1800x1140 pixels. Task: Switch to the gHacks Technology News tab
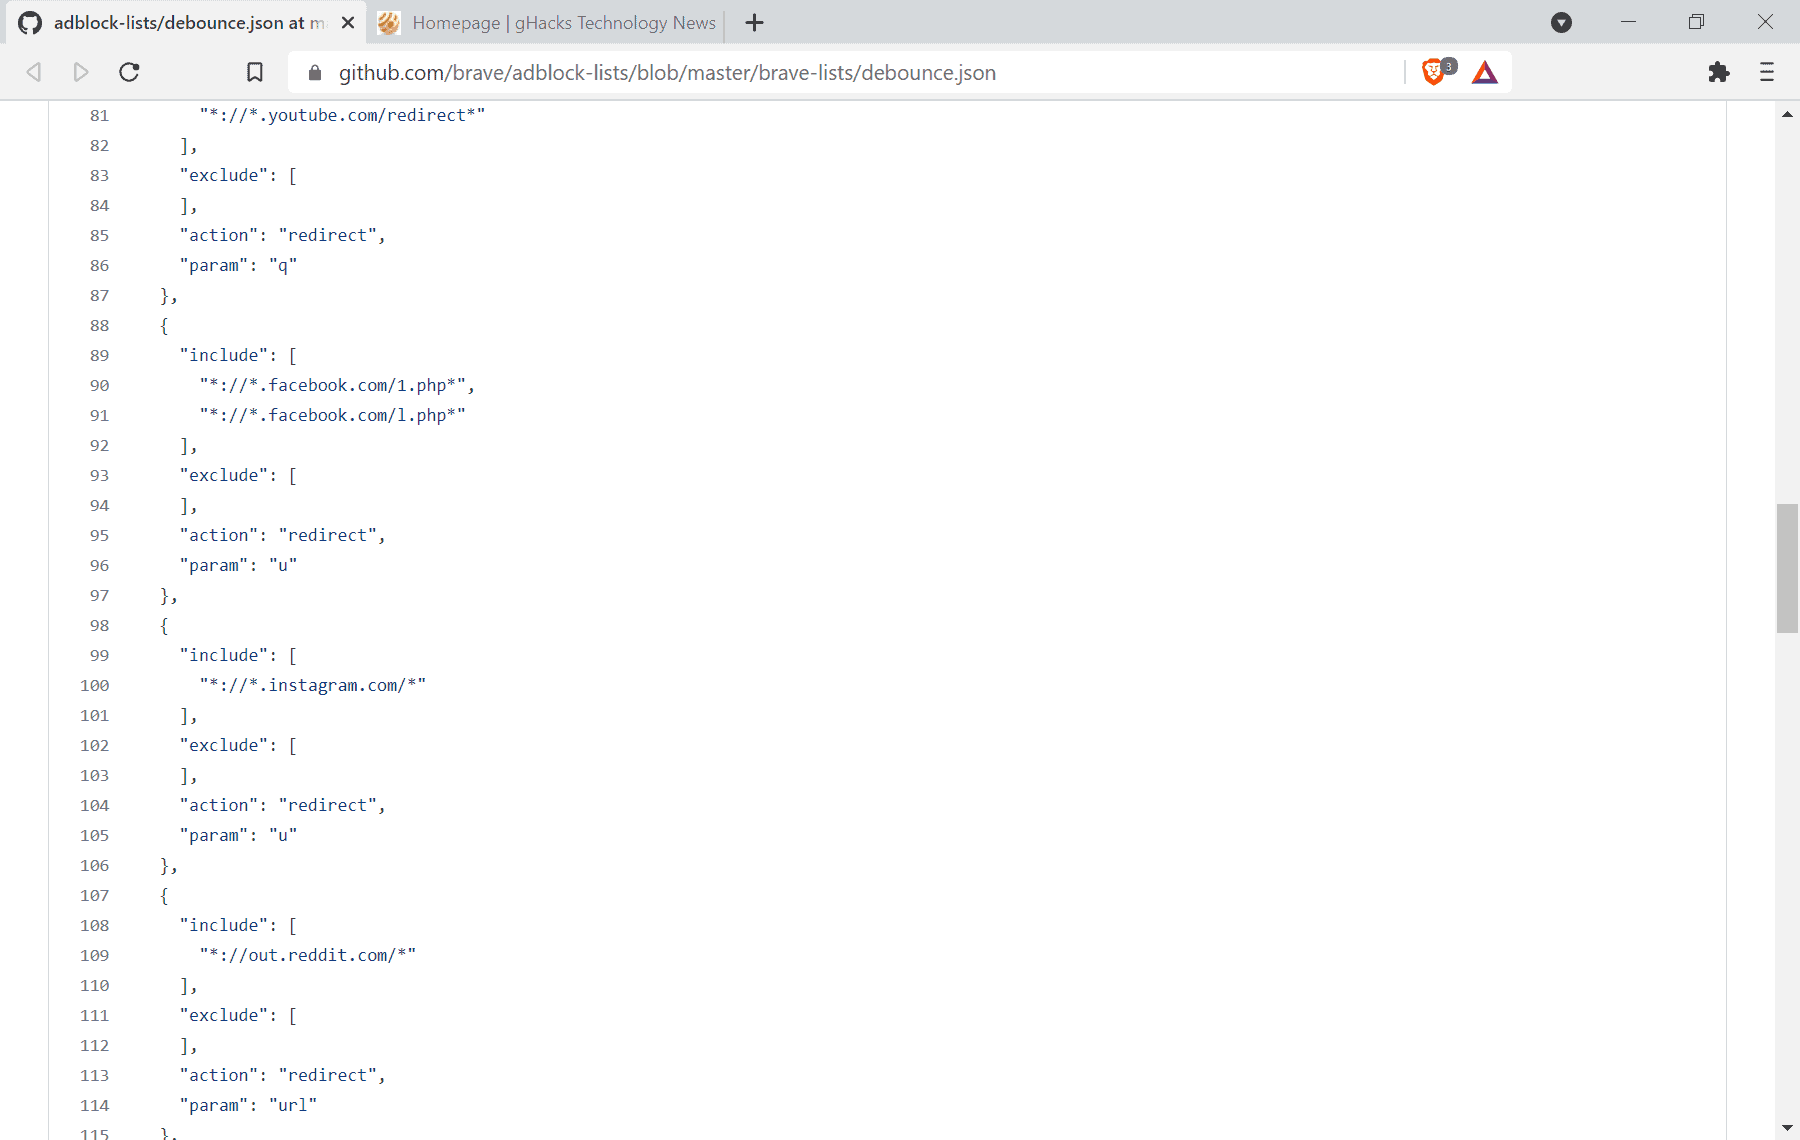(547, 22)
